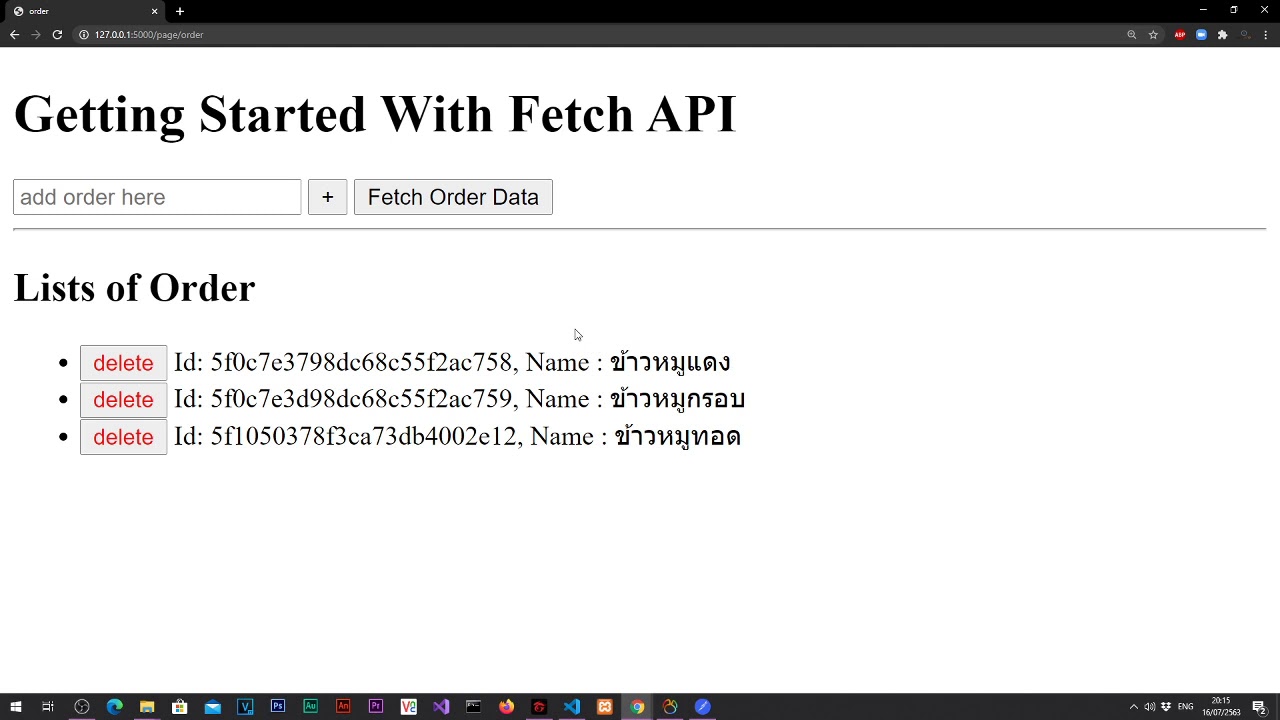Open Task View in taskbar
Screen dimensions: 1280x720
click(x=48, y=707)
